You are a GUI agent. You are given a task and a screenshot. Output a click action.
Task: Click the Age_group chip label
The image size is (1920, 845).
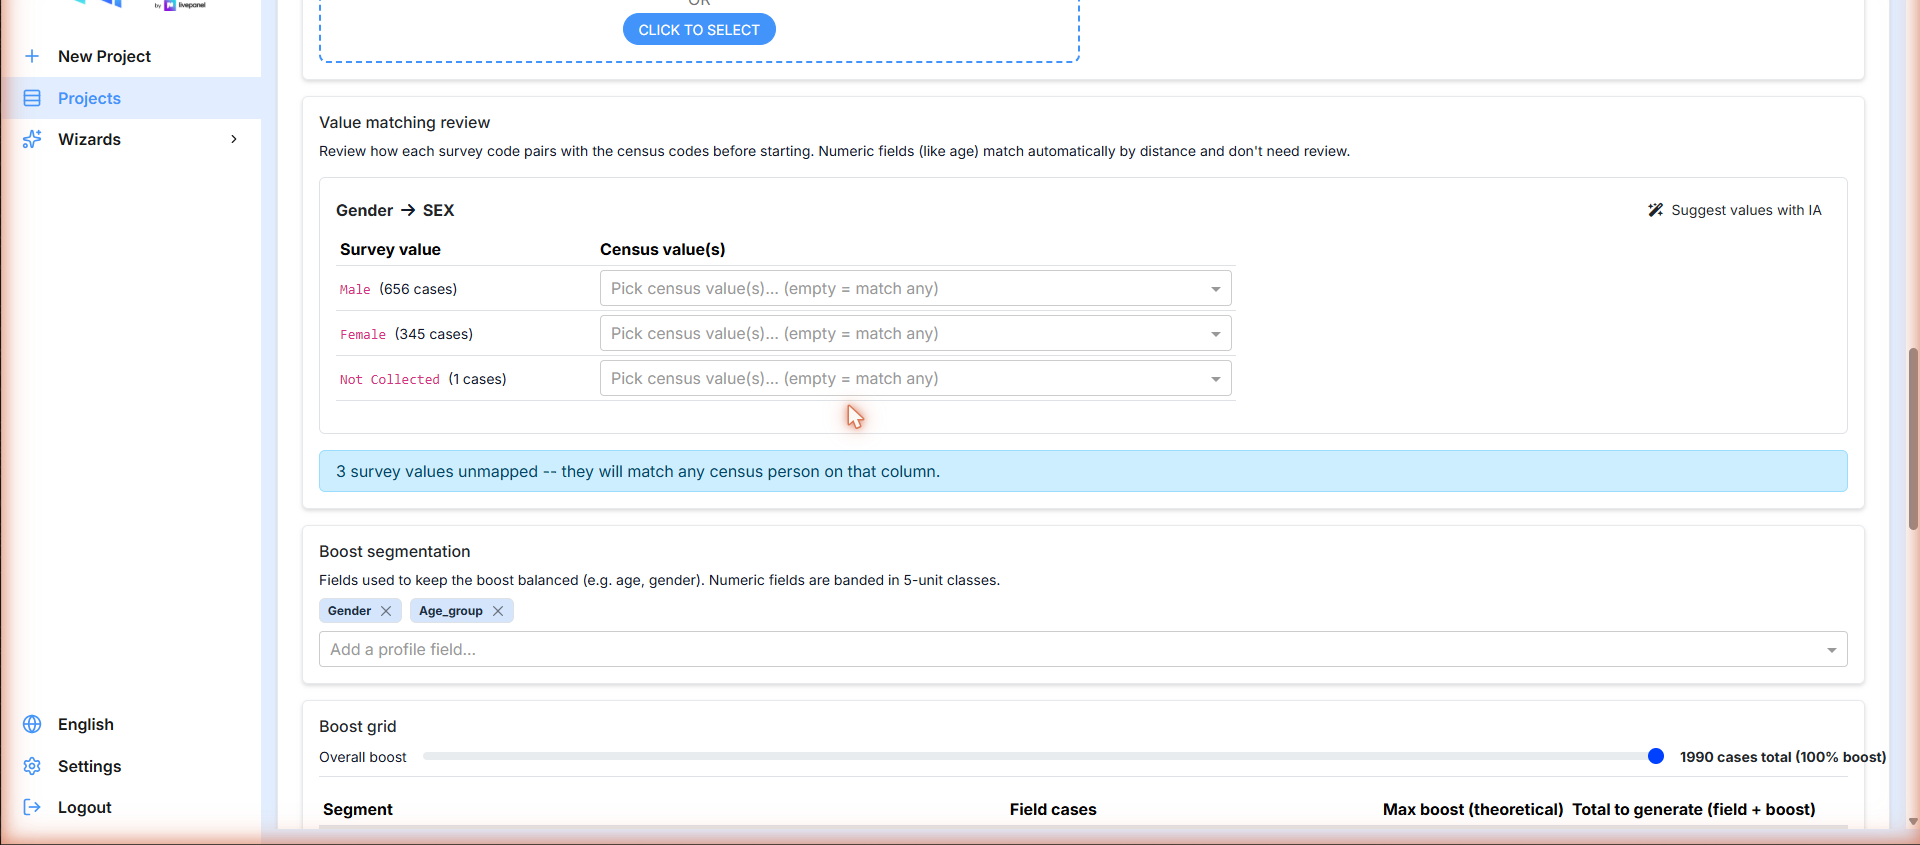pyautogui.click(x=451, y=611)
